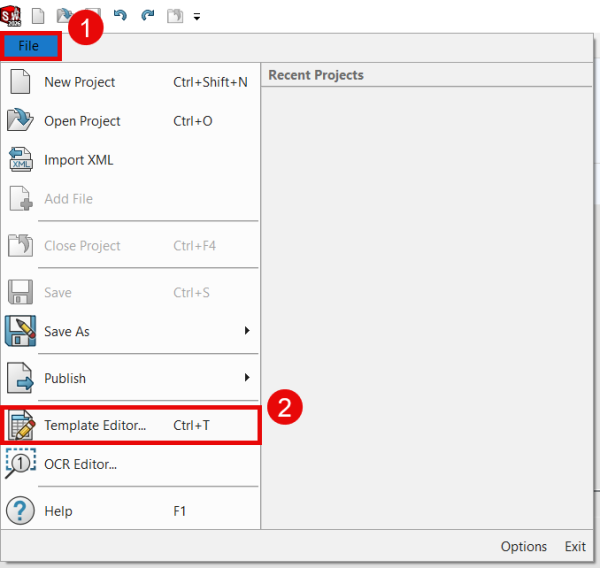600x568 pixels.
Task: Expand the Save As submenu arrow
Action: coord(247,331)
